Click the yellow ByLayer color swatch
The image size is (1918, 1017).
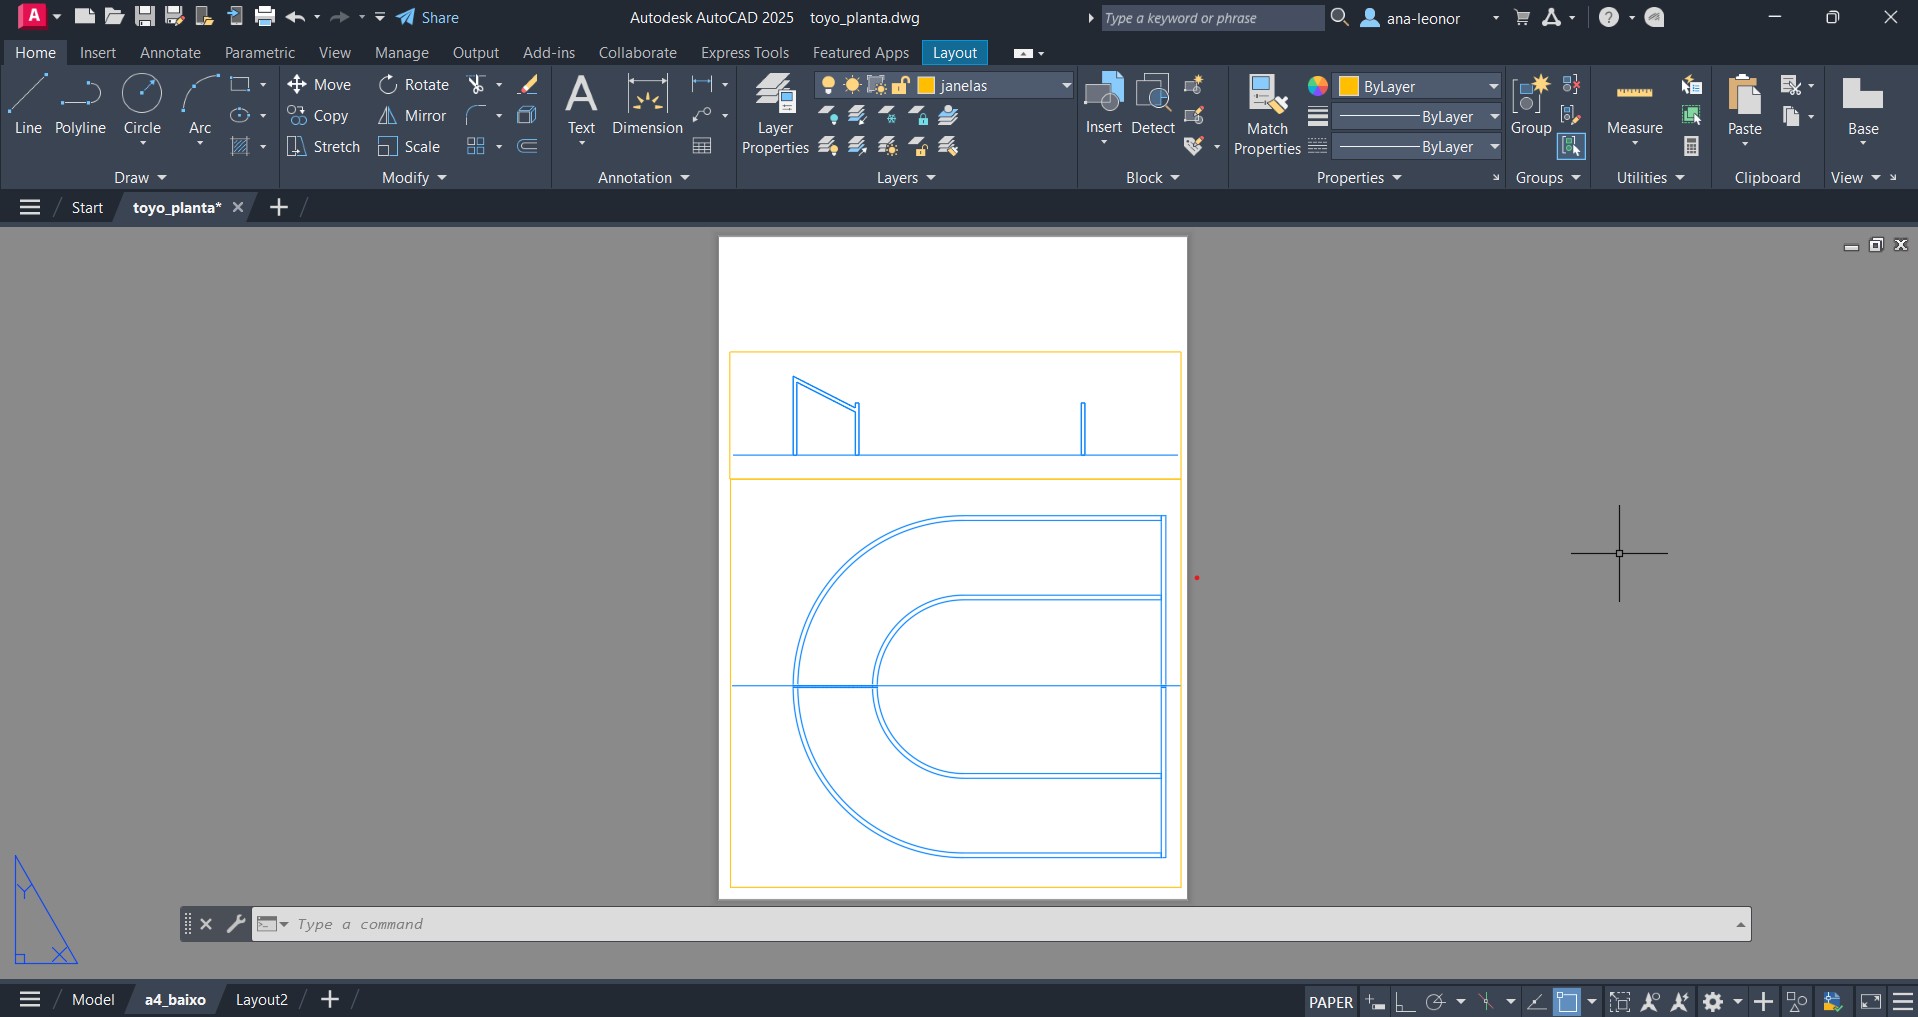pos(1349,86)
